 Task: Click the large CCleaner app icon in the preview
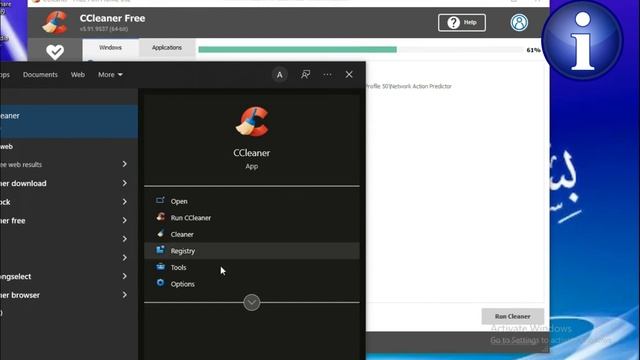coord(252,122)
